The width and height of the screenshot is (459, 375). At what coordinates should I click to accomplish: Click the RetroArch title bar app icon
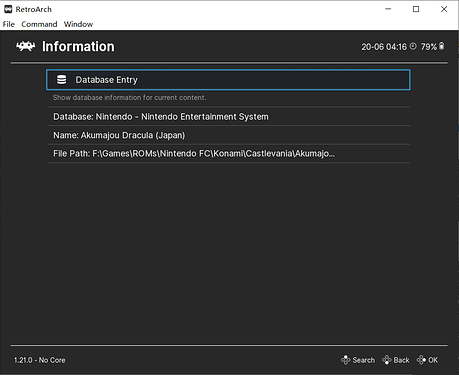(8, 9)
